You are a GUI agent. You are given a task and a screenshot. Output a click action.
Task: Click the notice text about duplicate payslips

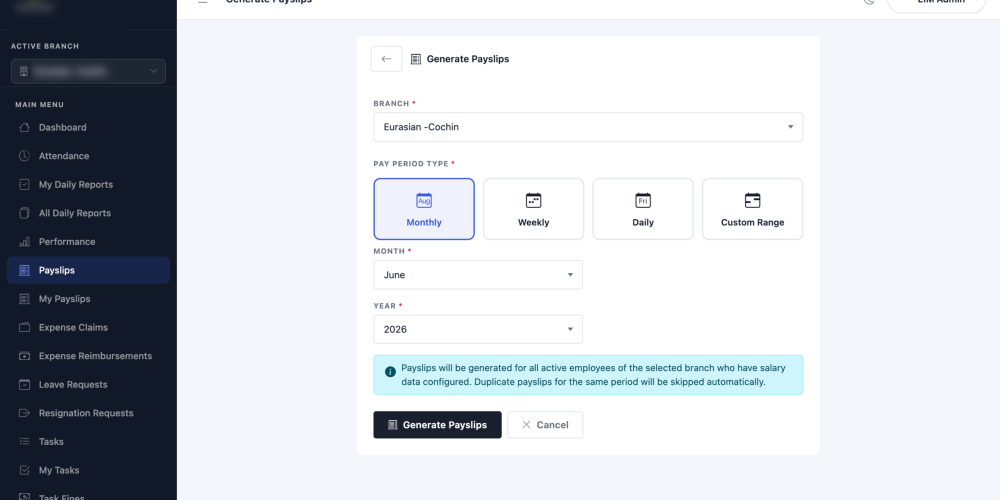593,375
